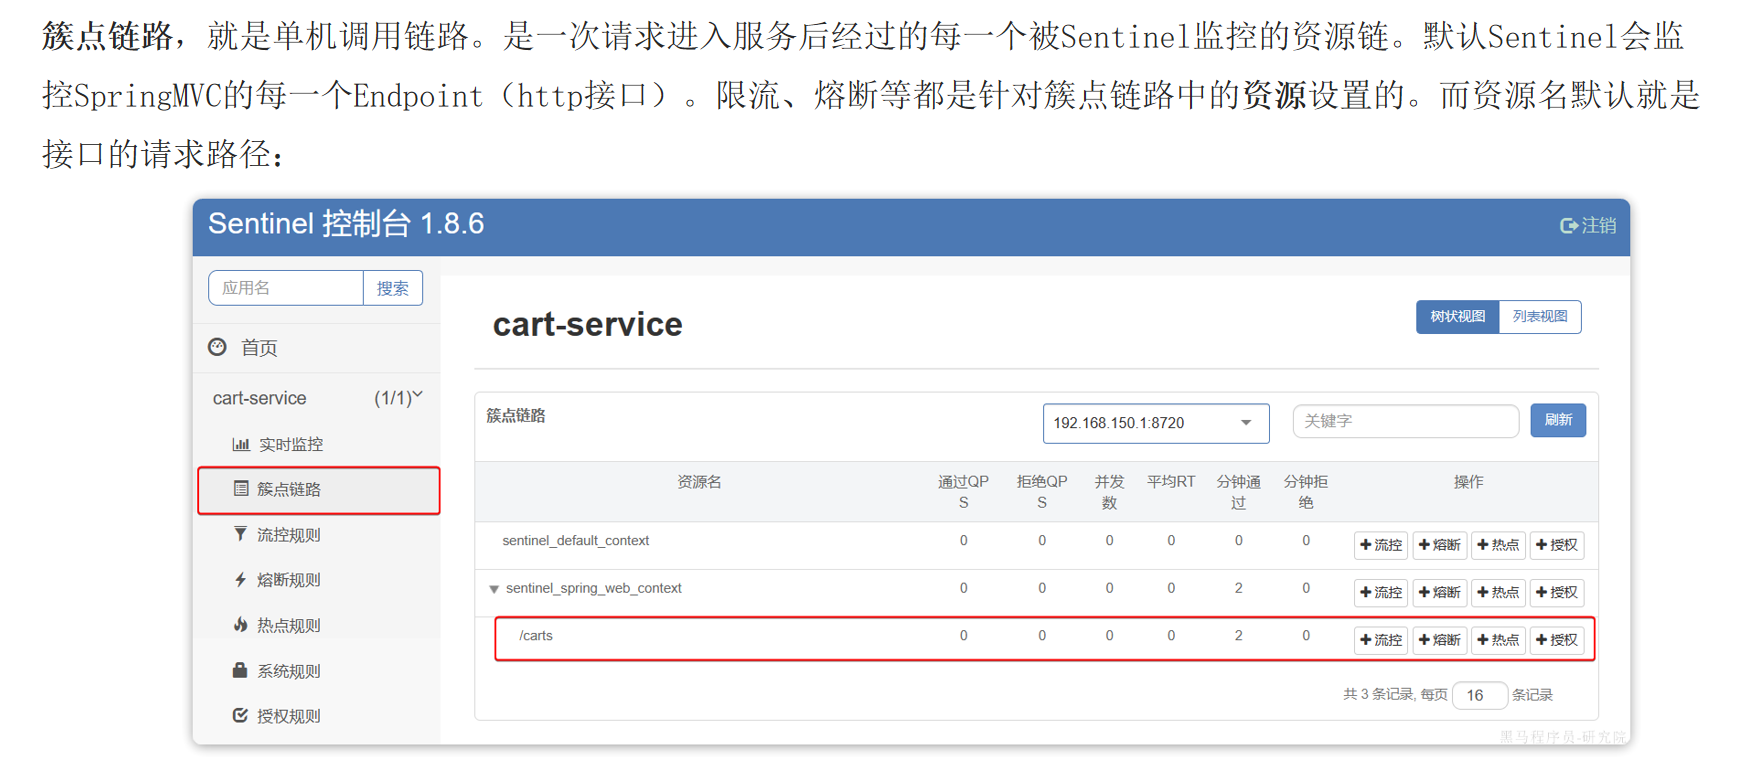Focus the 关键字 keyword field
Image resolution: width=1745 pixels, height=784 pixels.
1405,421
